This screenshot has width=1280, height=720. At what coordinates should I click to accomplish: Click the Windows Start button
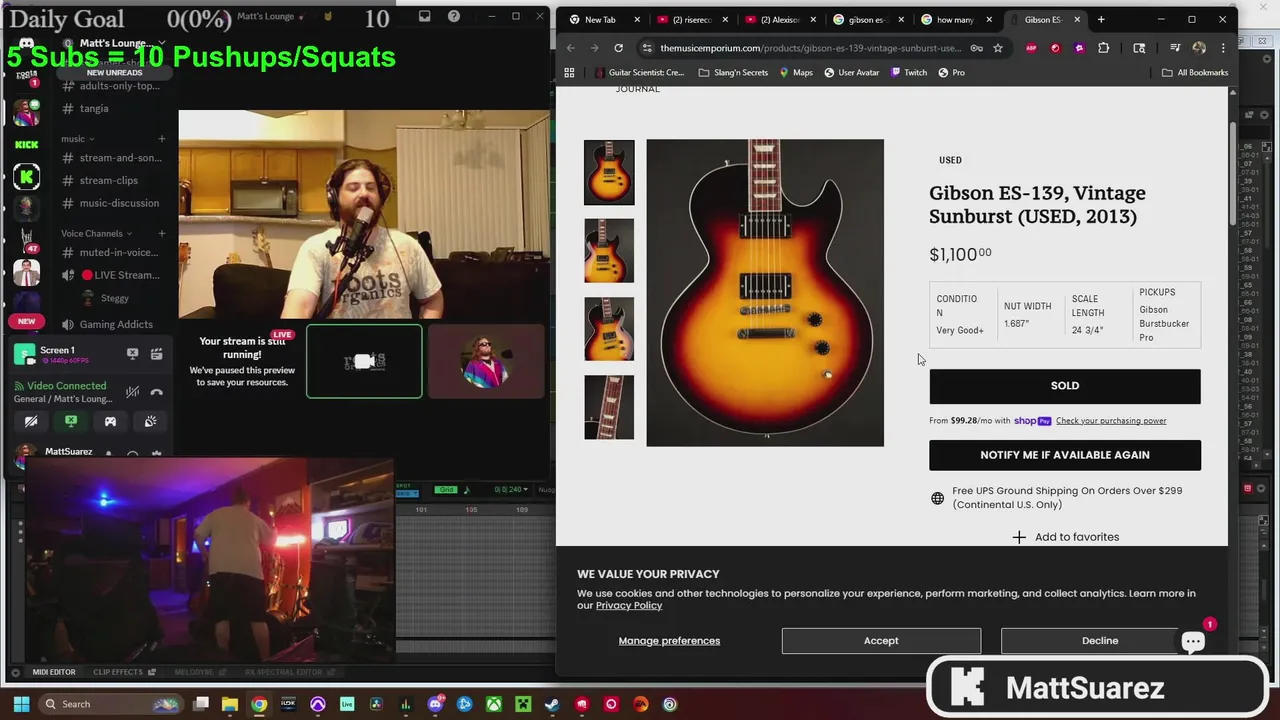tap(21, 704)
